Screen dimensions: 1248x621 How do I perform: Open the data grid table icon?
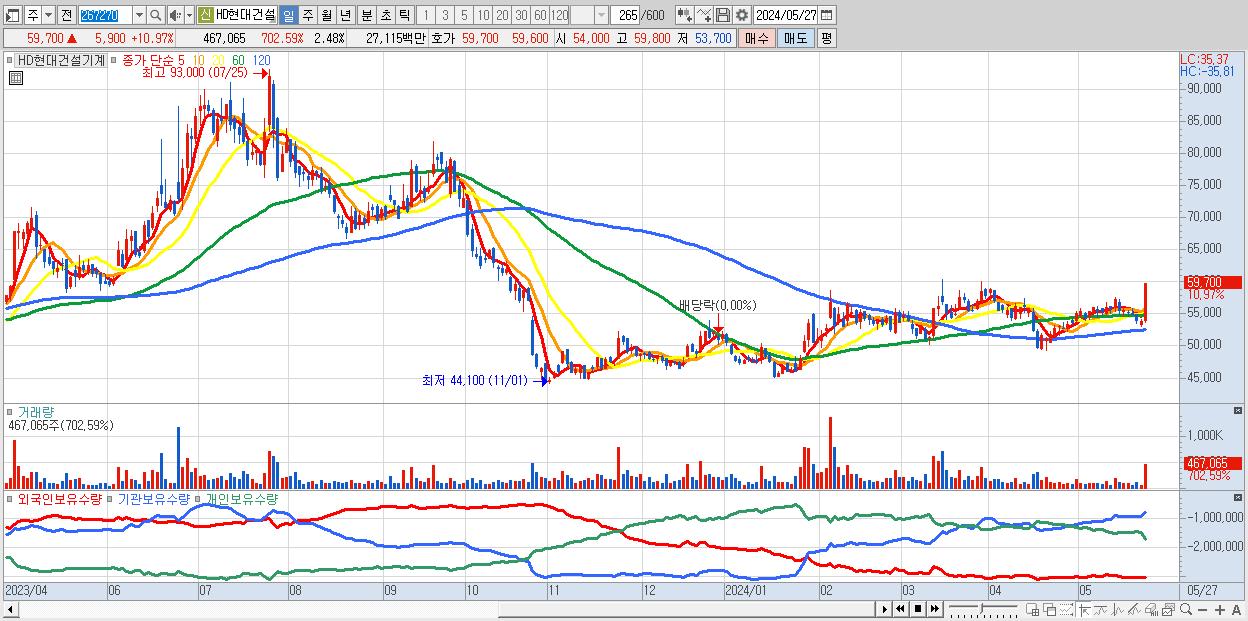(x=15, y=77)
